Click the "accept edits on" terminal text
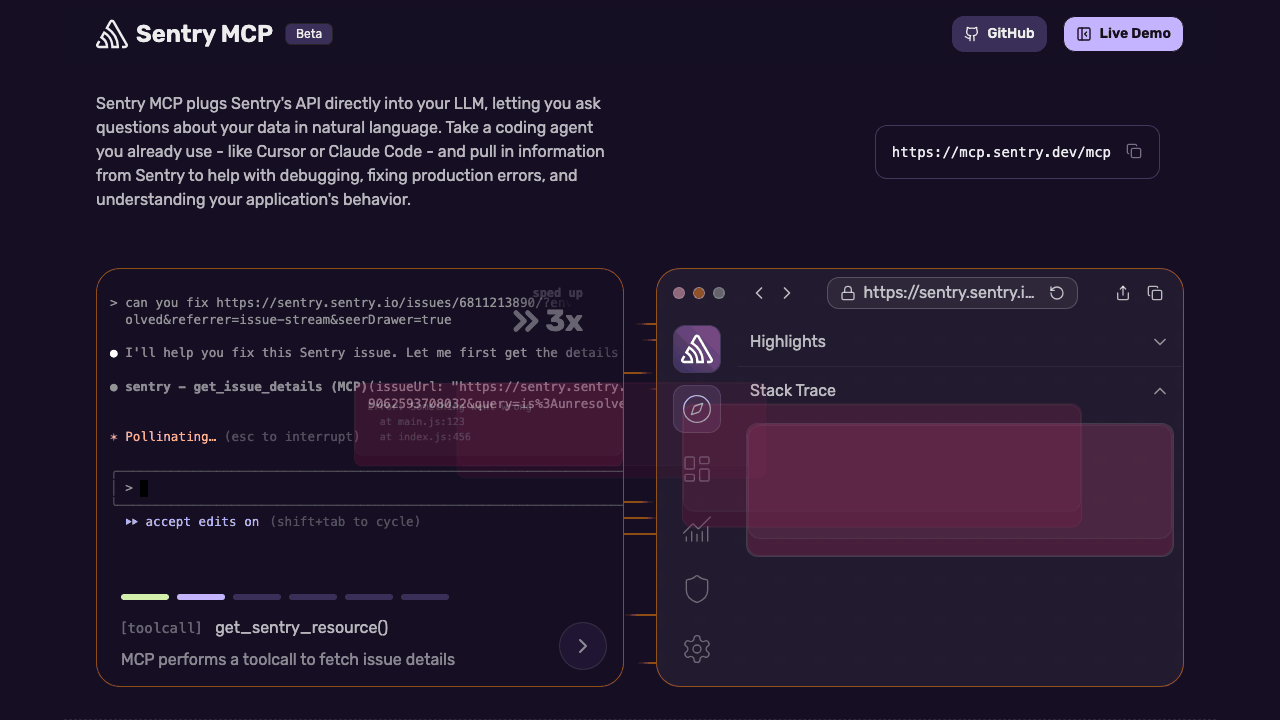The image size is (1280, 720). [x=202, y=522]
